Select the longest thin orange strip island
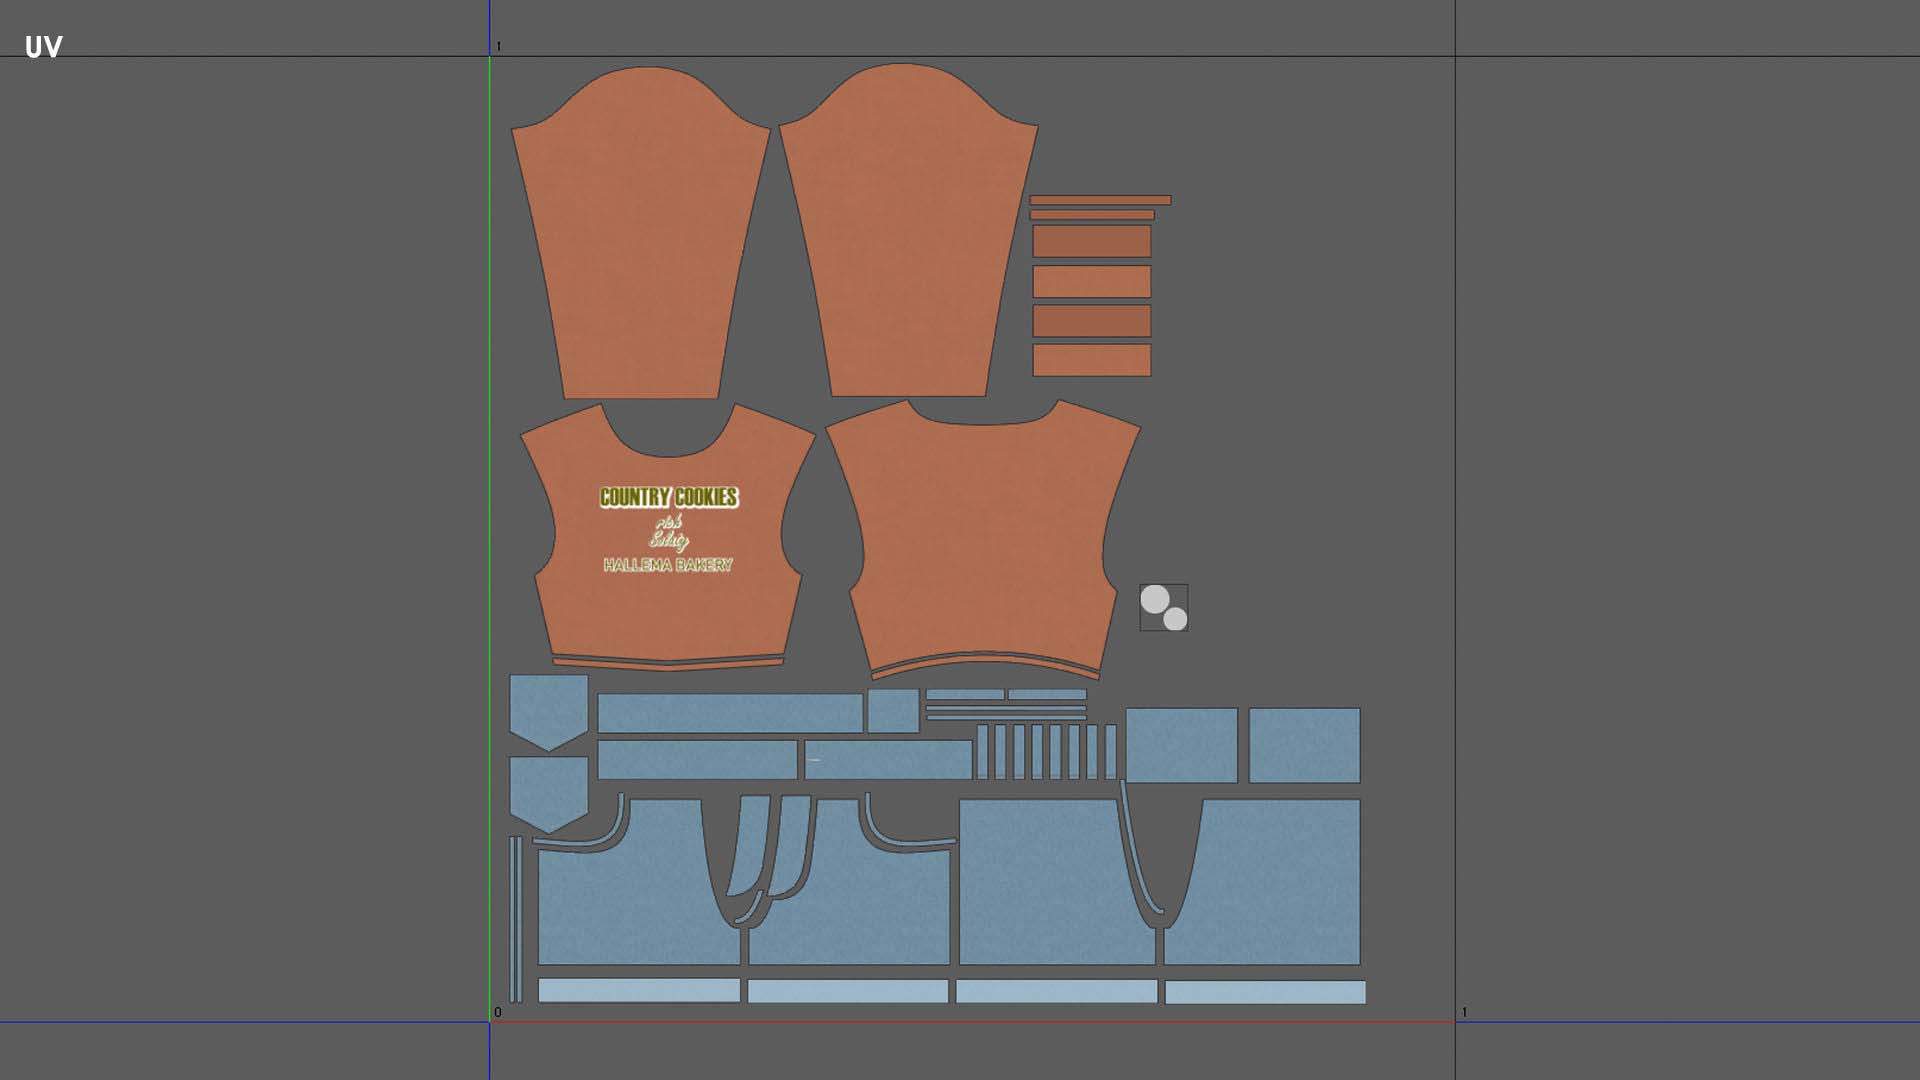The image size is (1920, 1080). (x=1100, y=200)
